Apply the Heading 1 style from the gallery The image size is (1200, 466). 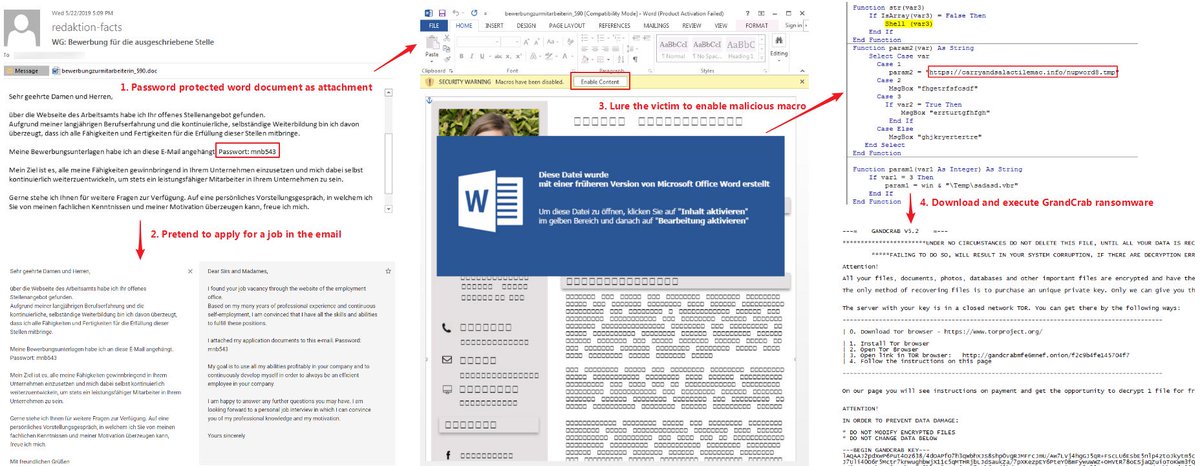tap(741, 48)
